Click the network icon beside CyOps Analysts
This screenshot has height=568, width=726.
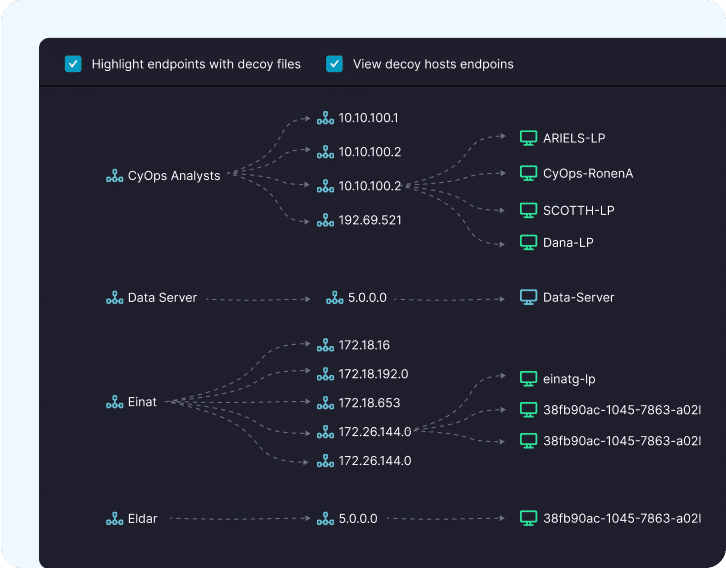pos(114,176)
